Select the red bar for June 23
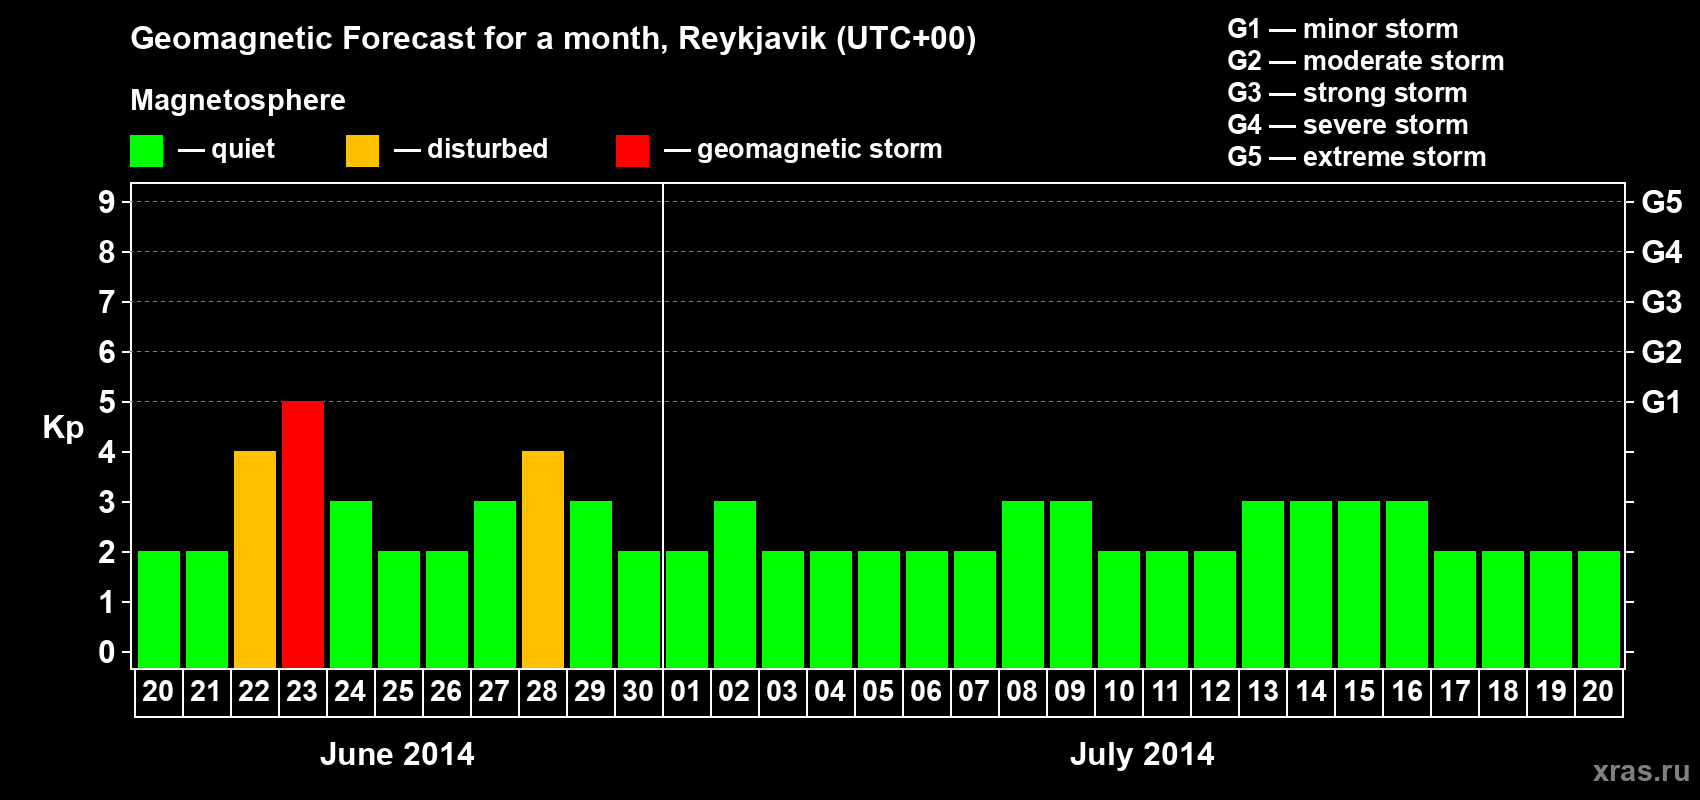 pos(303,535)
